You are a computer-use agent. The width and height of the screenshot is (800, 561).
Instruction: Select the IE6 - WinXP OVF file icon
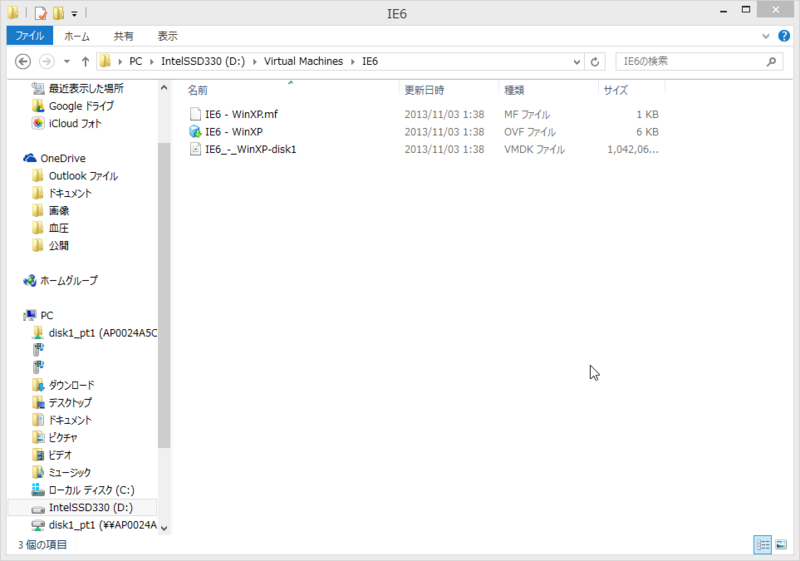pyautogui.click(x=195, y=132)
